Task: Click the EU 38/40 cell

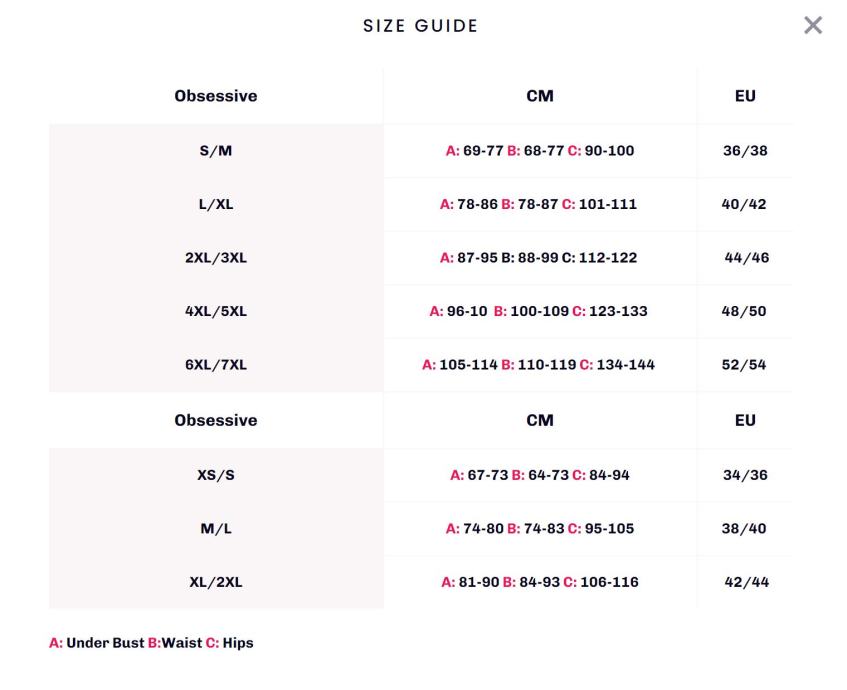Action: pos(745,529)
